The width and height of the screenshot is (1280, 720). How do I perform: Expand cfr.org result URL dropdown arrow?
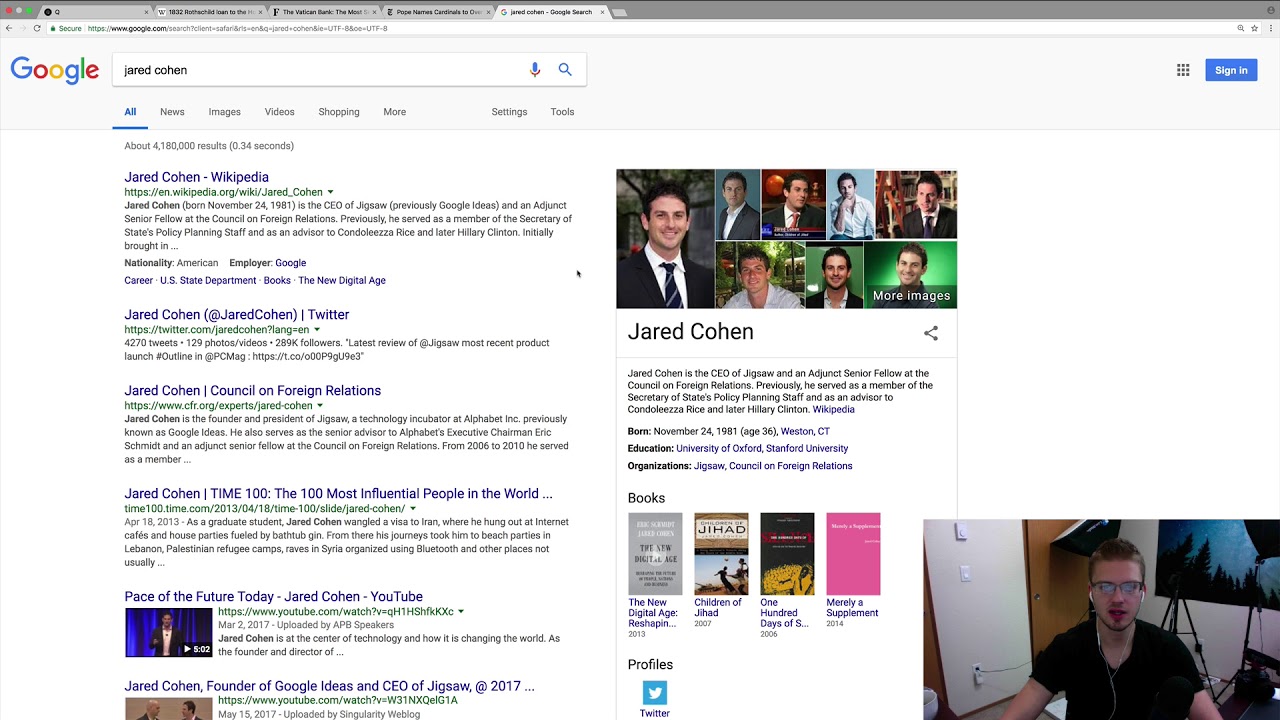tap(320, 405)
